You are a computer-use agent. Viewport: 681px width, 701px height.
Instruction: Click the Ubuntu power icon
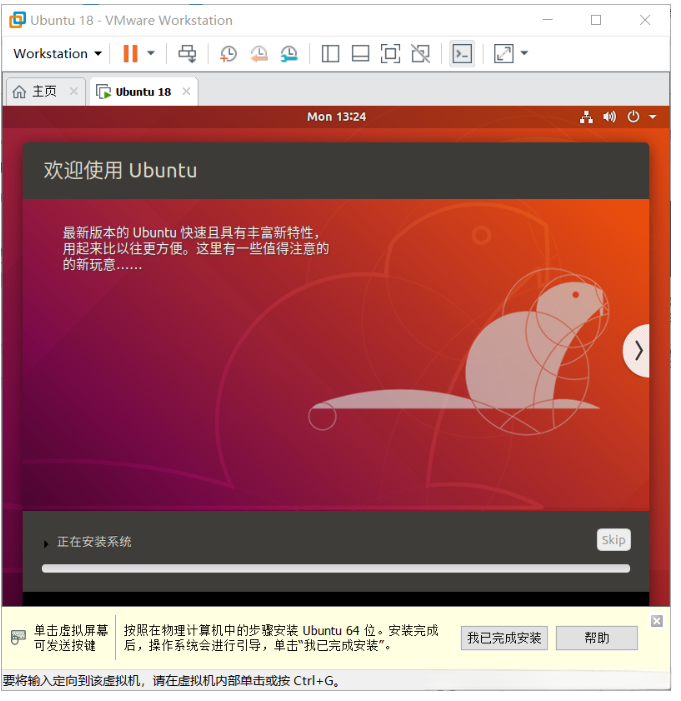(x=633, y=117)
